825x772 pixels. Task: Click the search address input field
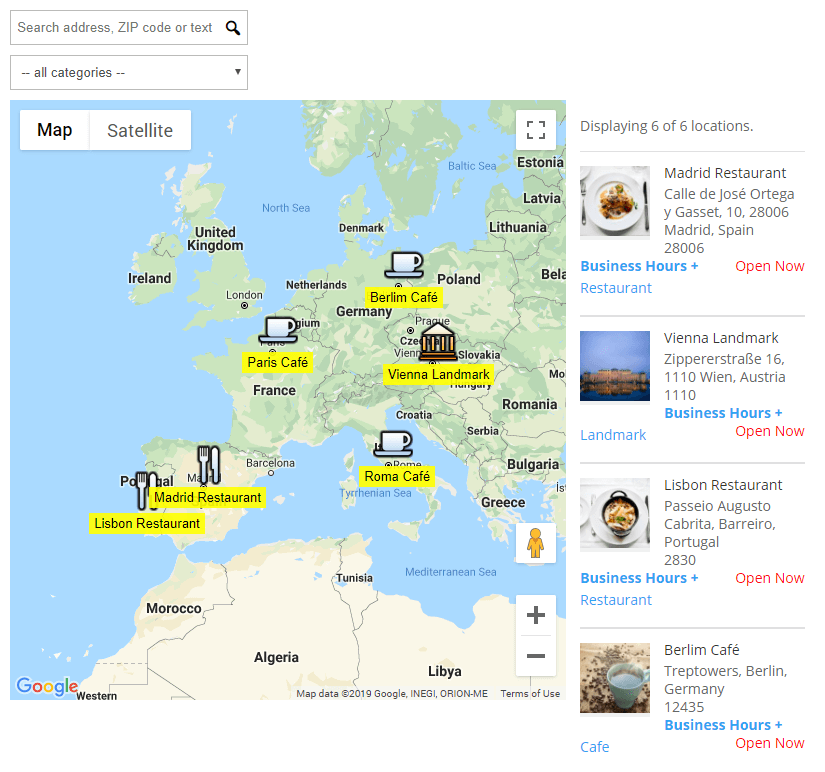pos(115,28)
